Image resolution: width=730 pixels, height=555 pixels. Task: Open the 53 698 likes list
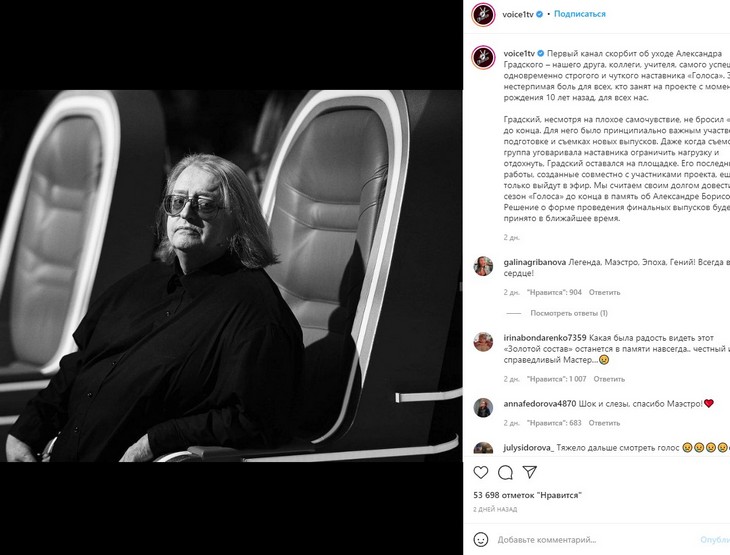tap(527, 495)
